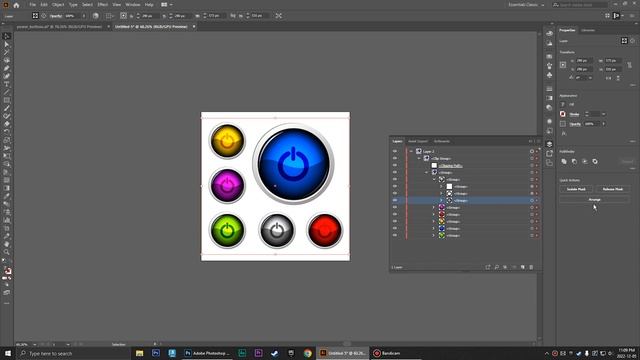Collapse Layer 2 in the Layers panel

click(411, 151)
